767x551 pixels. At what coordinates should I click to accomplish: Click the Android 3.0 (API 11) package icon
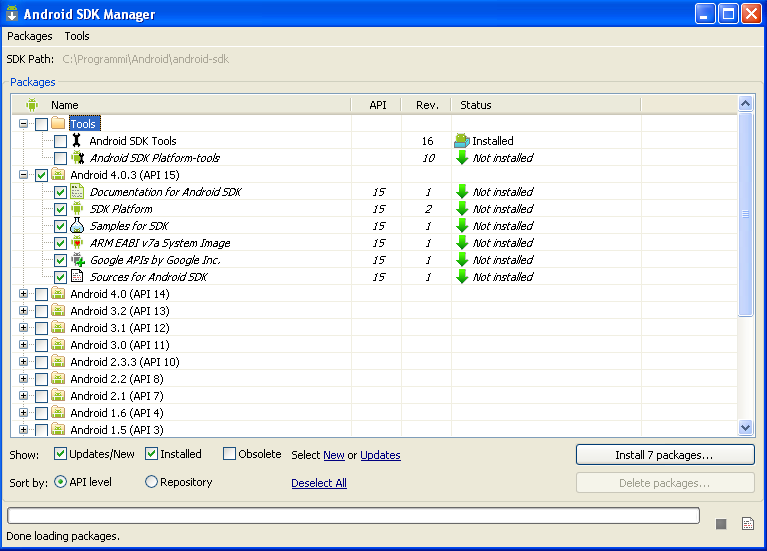click(x=58, y=344)
